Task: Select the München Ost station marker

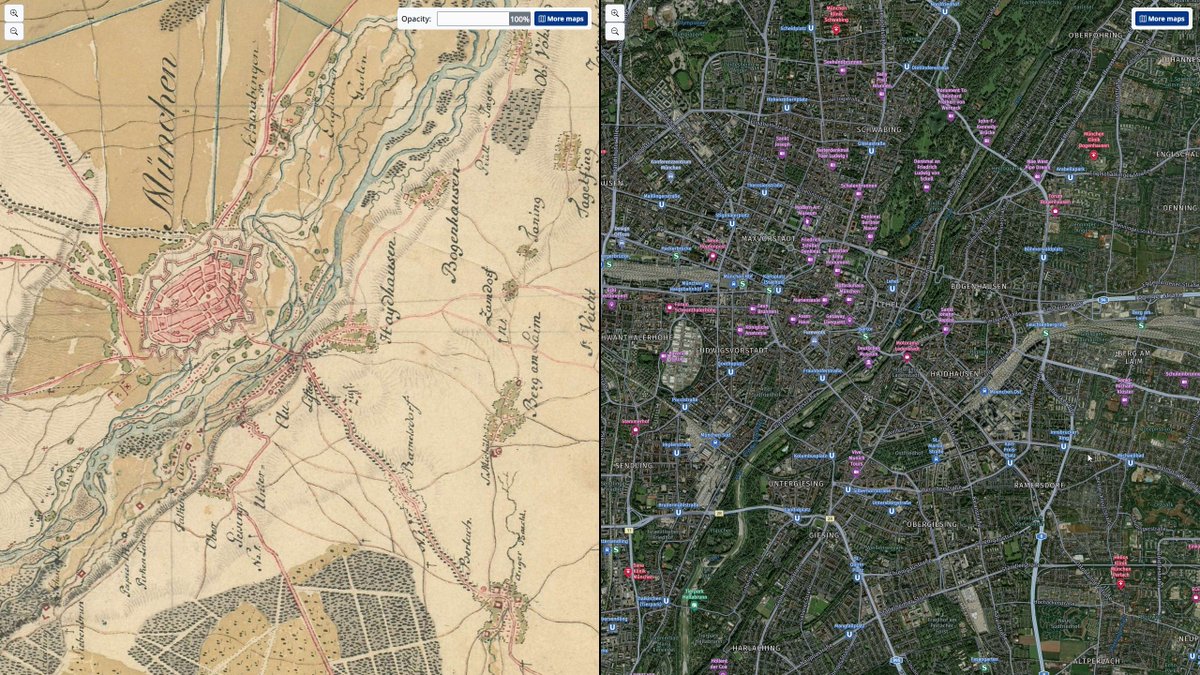Action: [x=984, y=391]
